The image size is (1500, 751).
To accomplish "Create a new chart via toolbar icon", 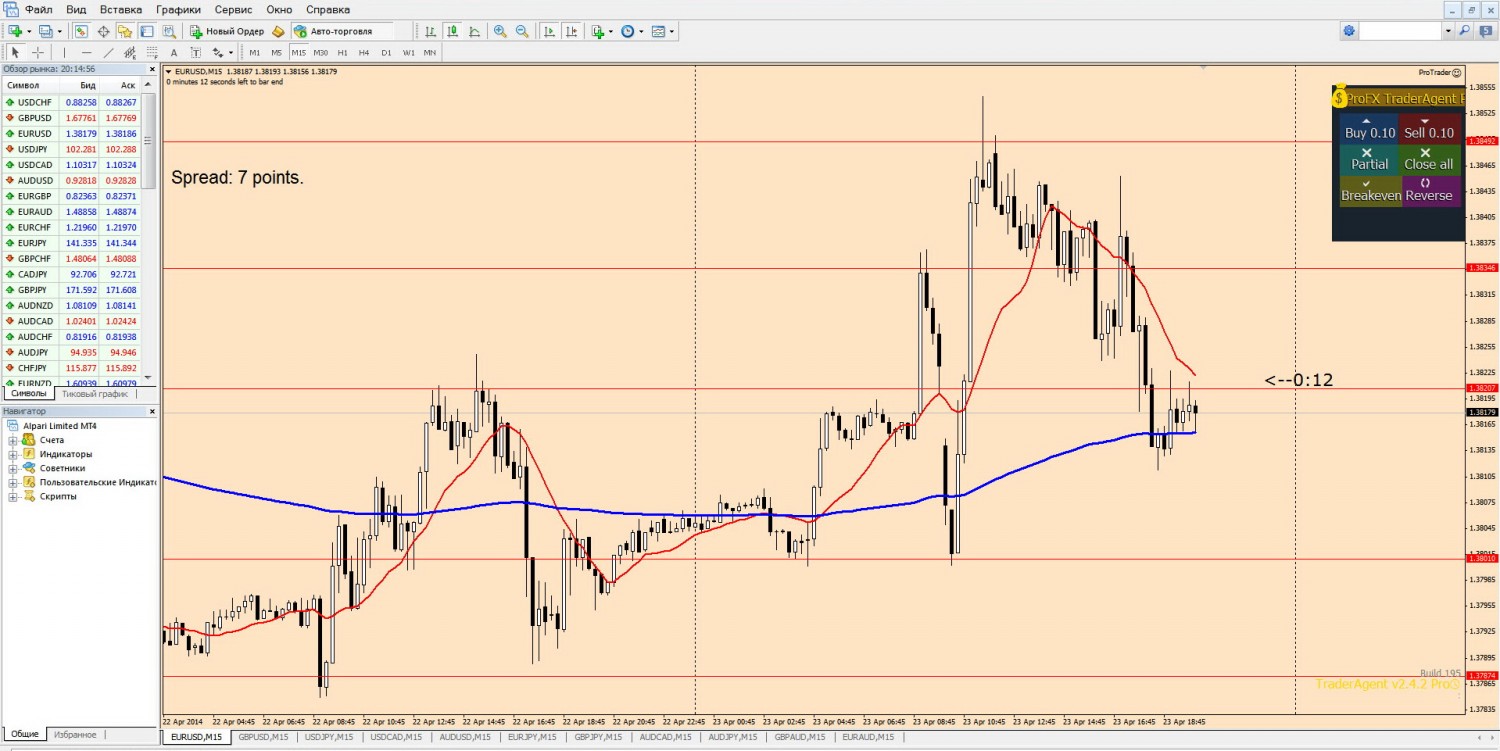I will [x=15, y=31].
